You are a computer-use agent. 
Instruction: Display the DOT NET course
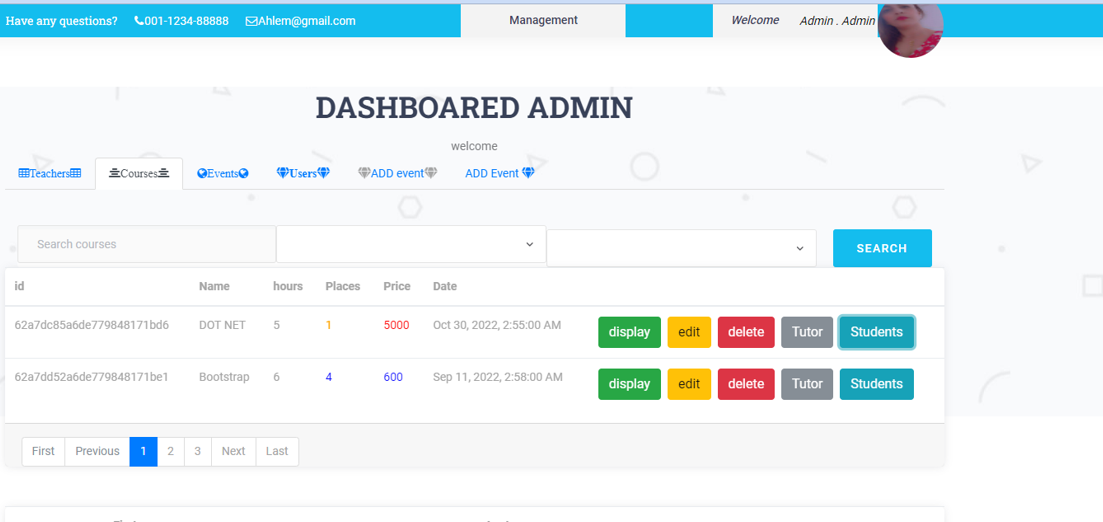(629, 332)
